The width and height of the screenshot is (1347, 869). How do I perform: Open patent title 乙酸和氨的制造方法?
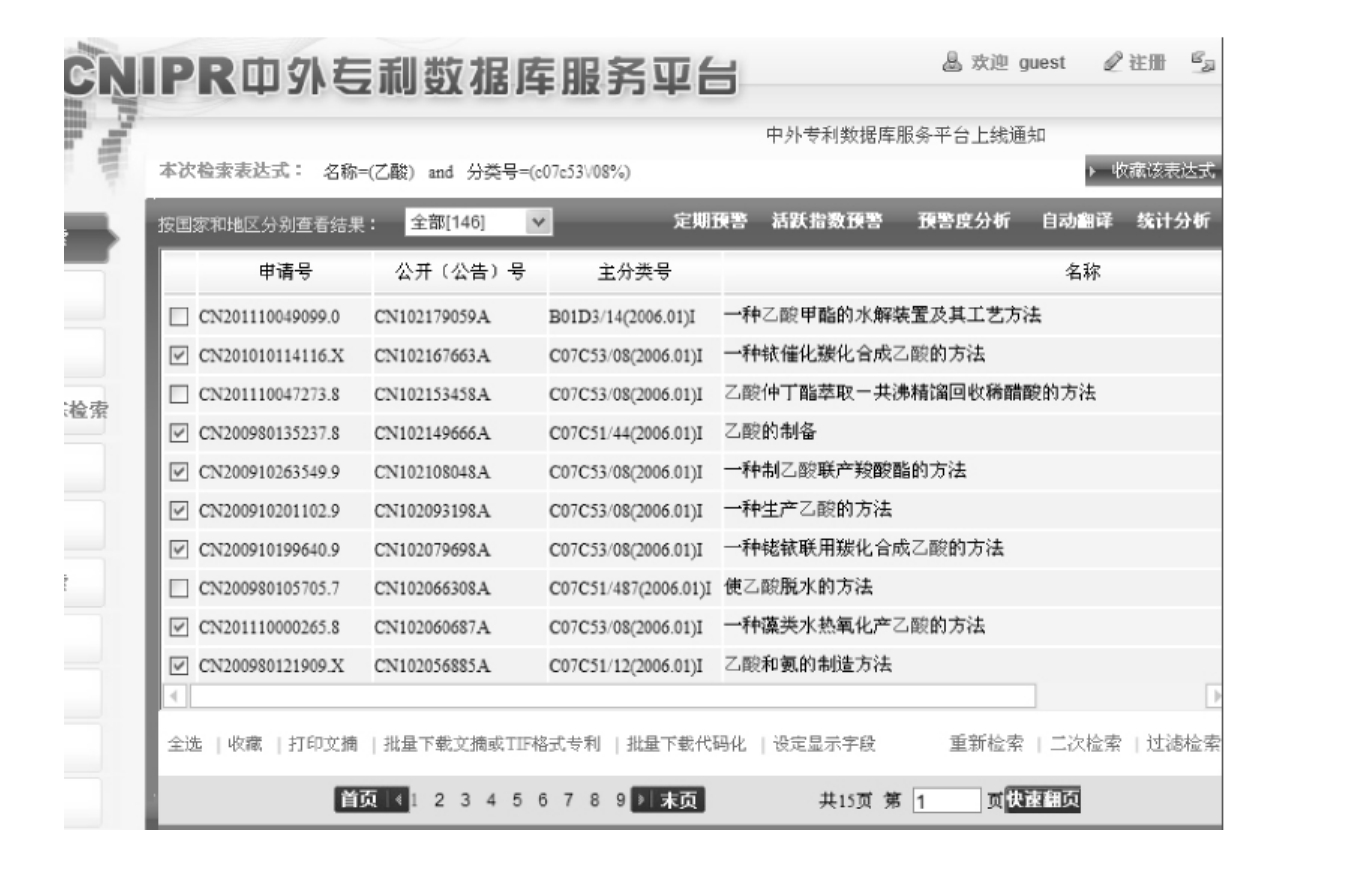(808, 664)
